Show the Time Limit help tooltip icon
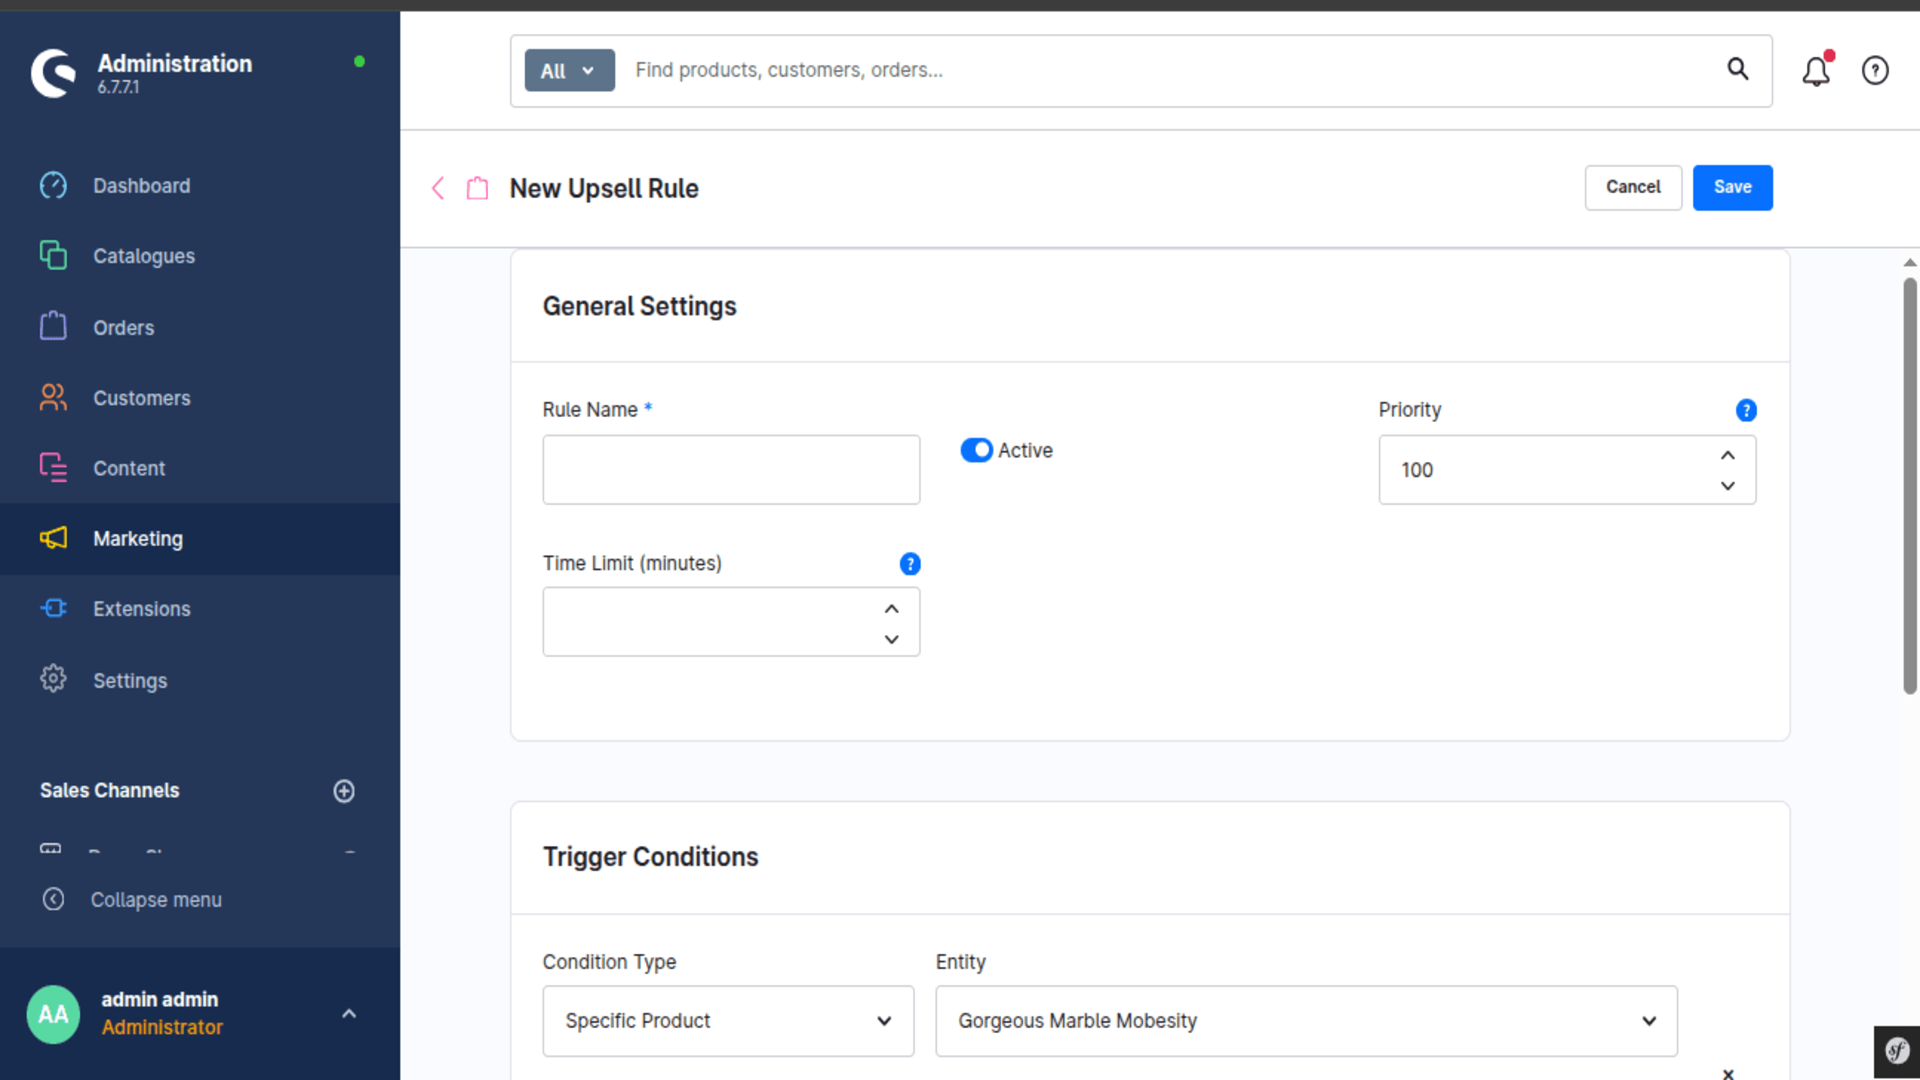 [910, 564]
